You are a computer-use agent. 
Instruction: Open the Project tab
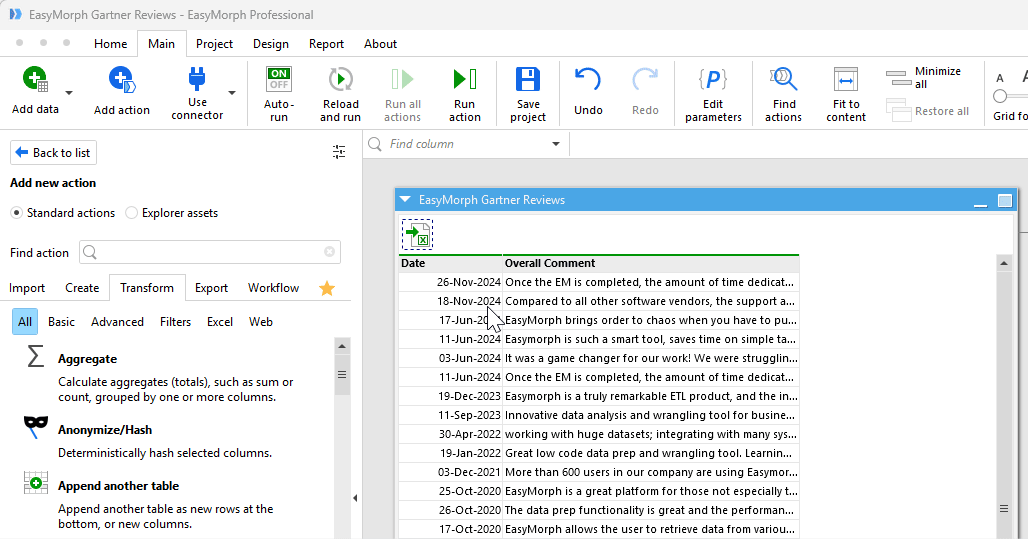coord(214,44)
